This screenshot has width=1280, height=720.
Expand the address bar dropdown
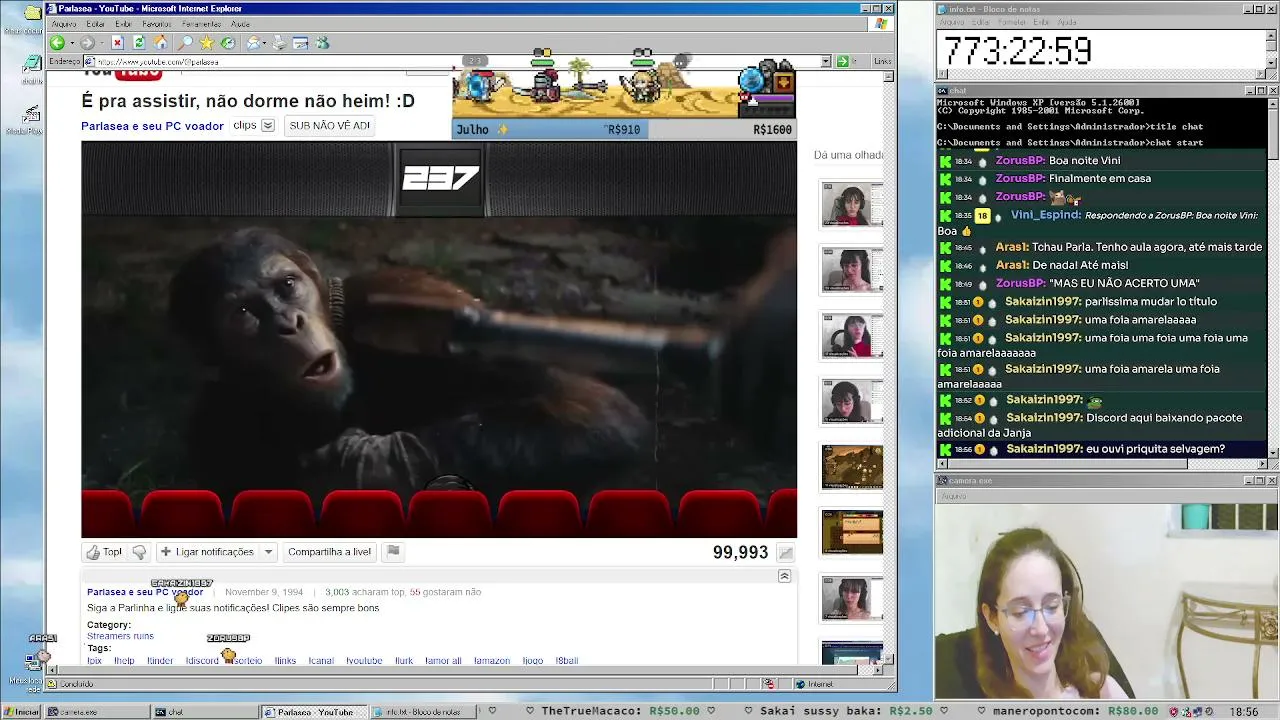(x=826, y=61)
